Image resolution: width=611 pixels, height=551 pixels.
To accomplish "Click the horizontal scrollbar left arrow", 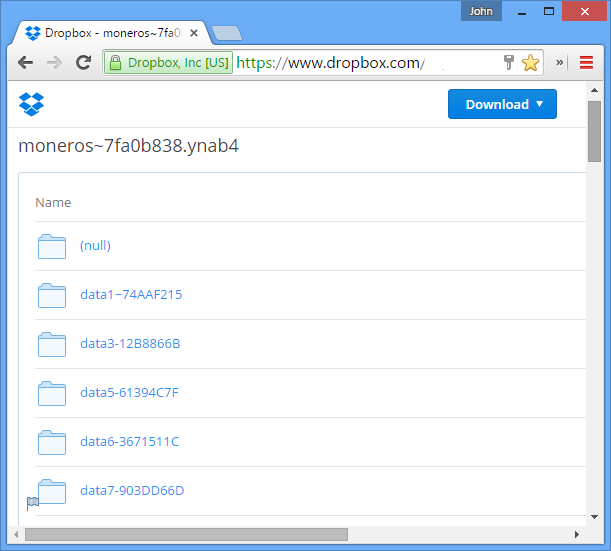I will click(16, 534).
